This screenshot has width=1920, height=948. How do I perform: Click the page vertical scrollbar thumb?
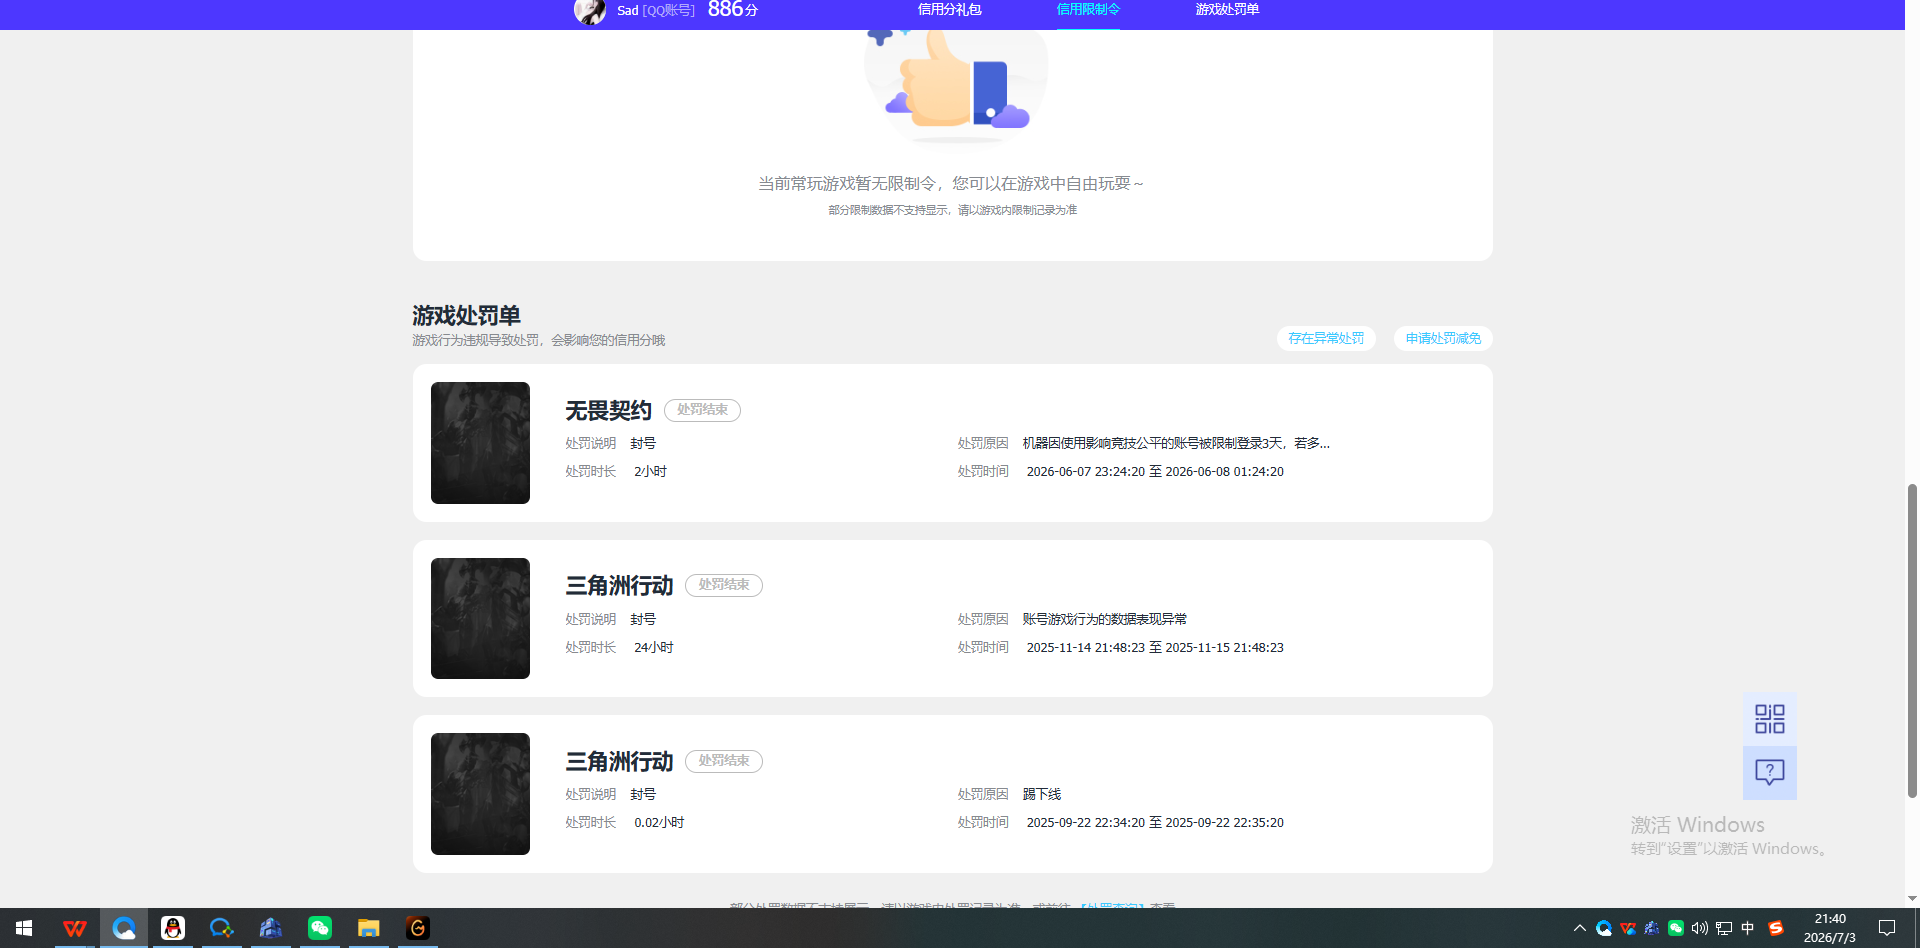click(1912, 640)
